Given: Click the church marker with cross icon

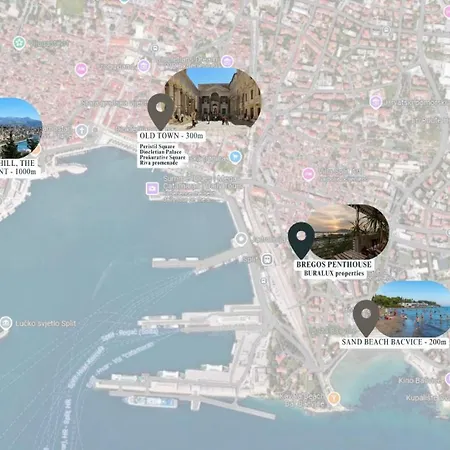Looking at the screenshot, I should (82, 131).
